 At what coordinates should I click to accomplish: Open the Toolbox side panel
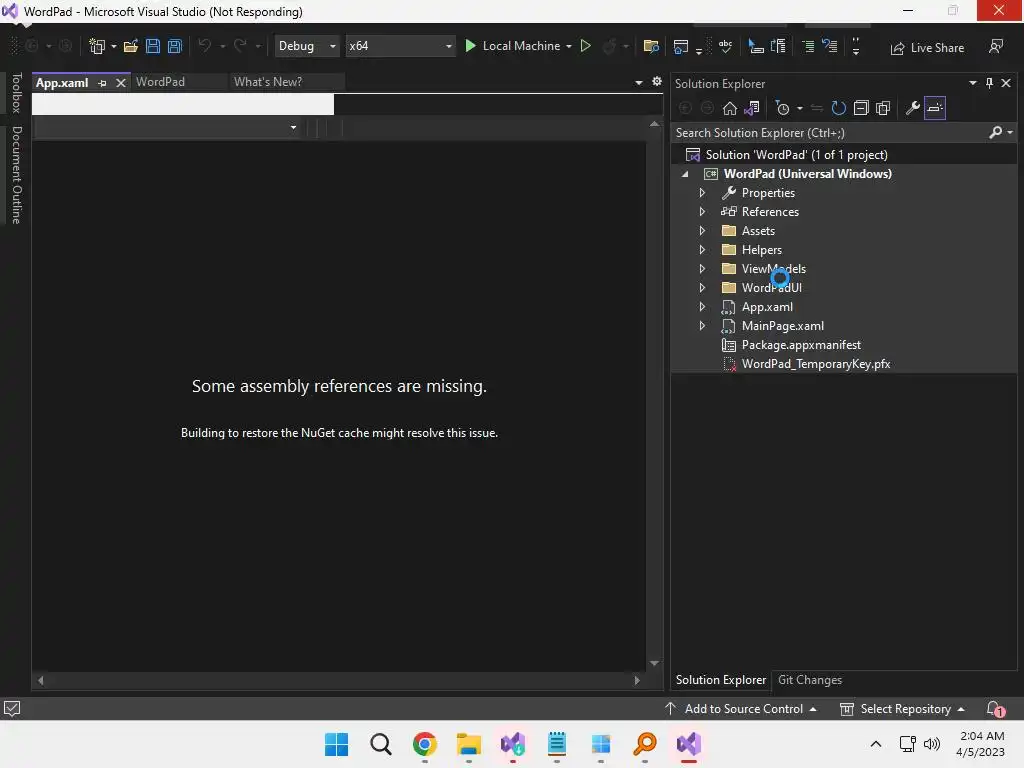click(x=17, y=93)
